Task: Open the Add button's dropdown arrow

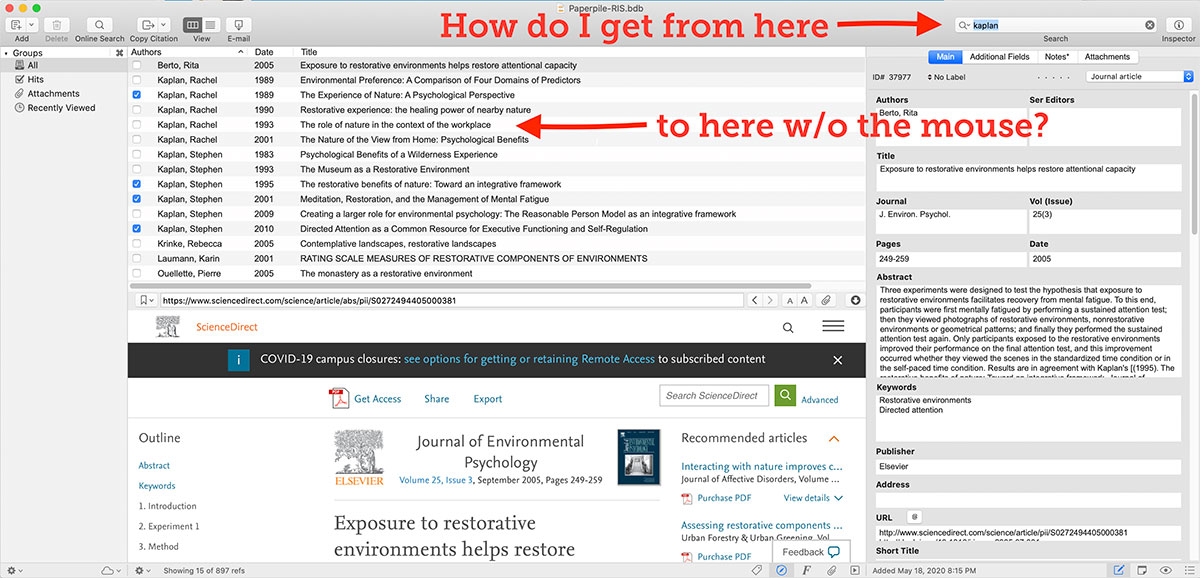Action: coord(32,25)
